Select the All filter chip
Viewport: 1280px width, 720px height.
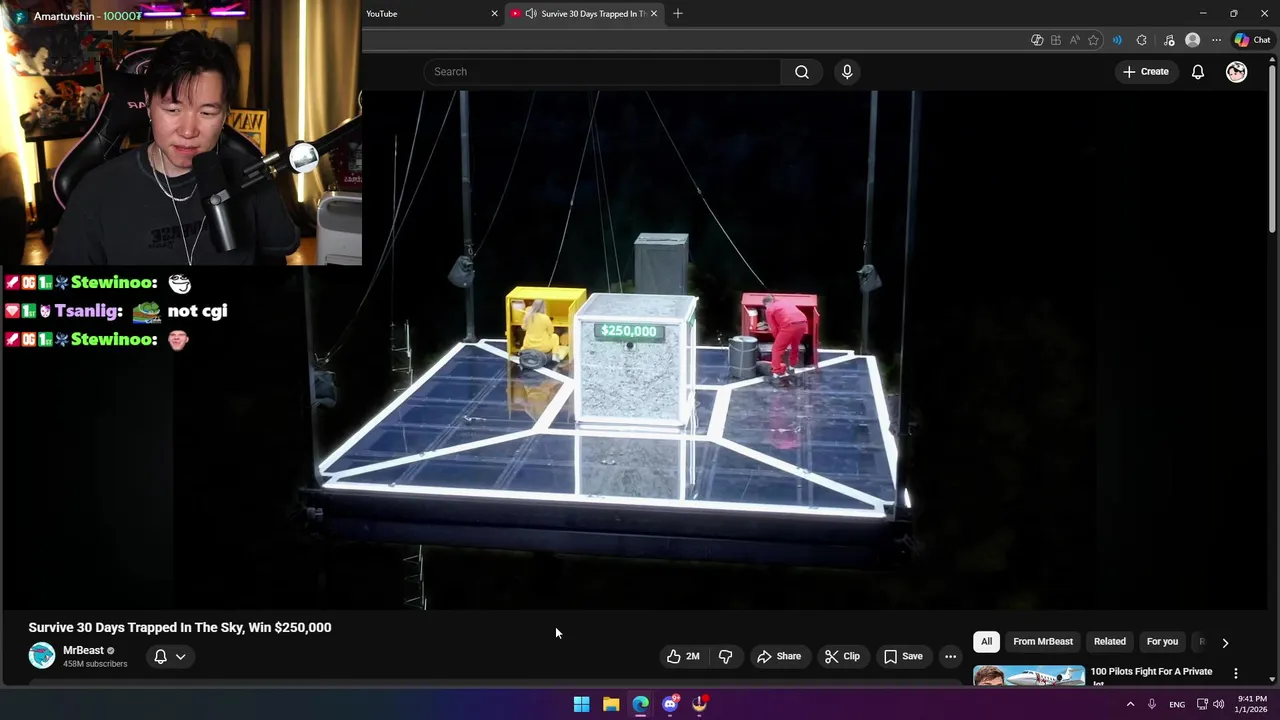(x=986, y=642)
